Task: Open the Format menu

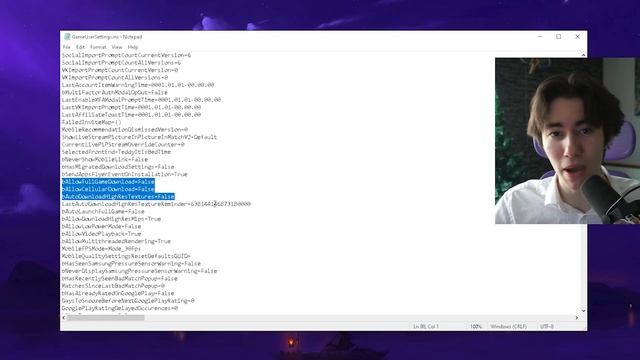Action: pos(98,47)
